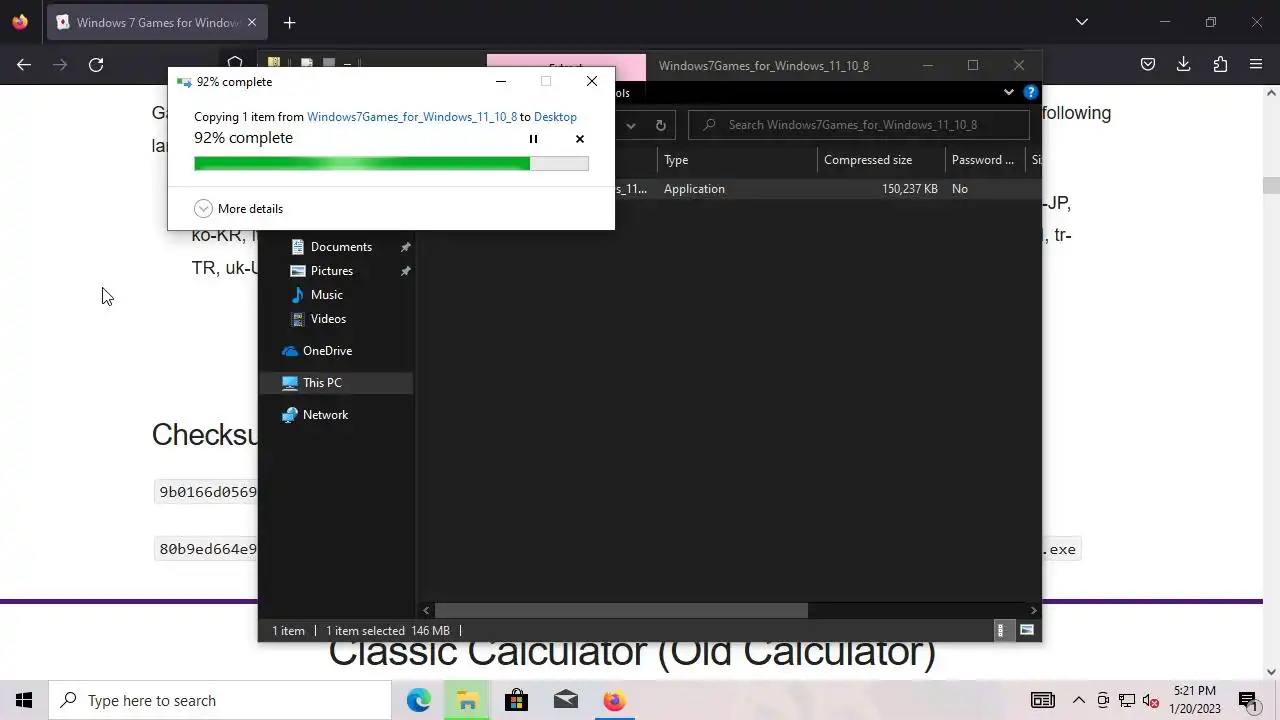The width and height of the screenshot is (1280, 720).
Task: Open Windows7Games_for_Windows_11_10_8 source link
Action: click(412, 117)
